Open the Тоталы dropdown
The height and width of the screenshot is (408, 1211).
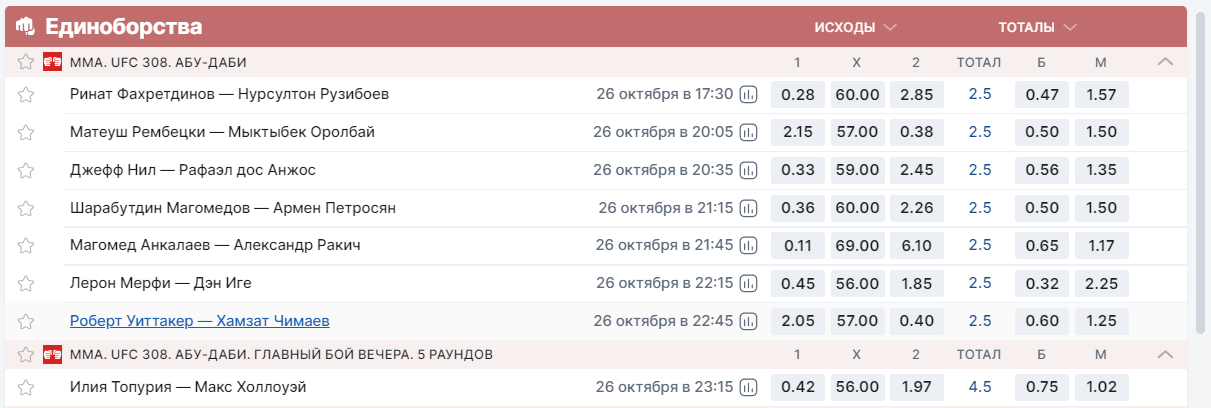coord(1037,27)
